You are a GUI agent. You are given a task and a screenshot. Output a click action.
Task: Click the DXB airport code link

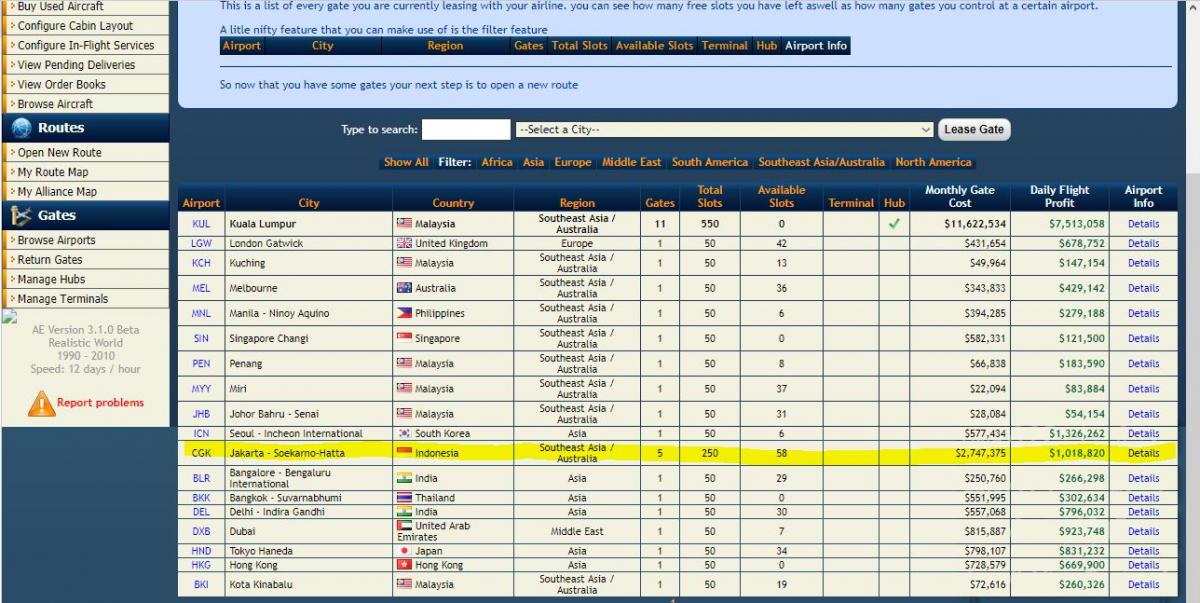[x=201, y=531]
